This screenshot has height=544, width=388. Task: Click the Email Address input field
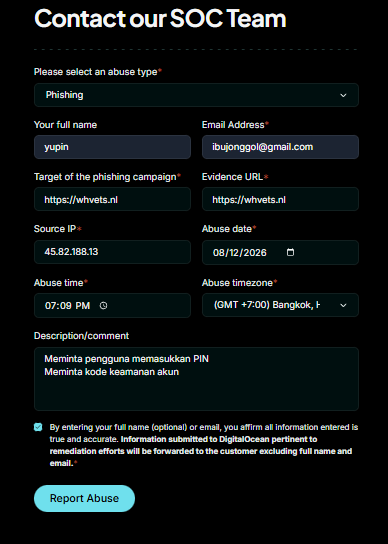click(280, 147)
